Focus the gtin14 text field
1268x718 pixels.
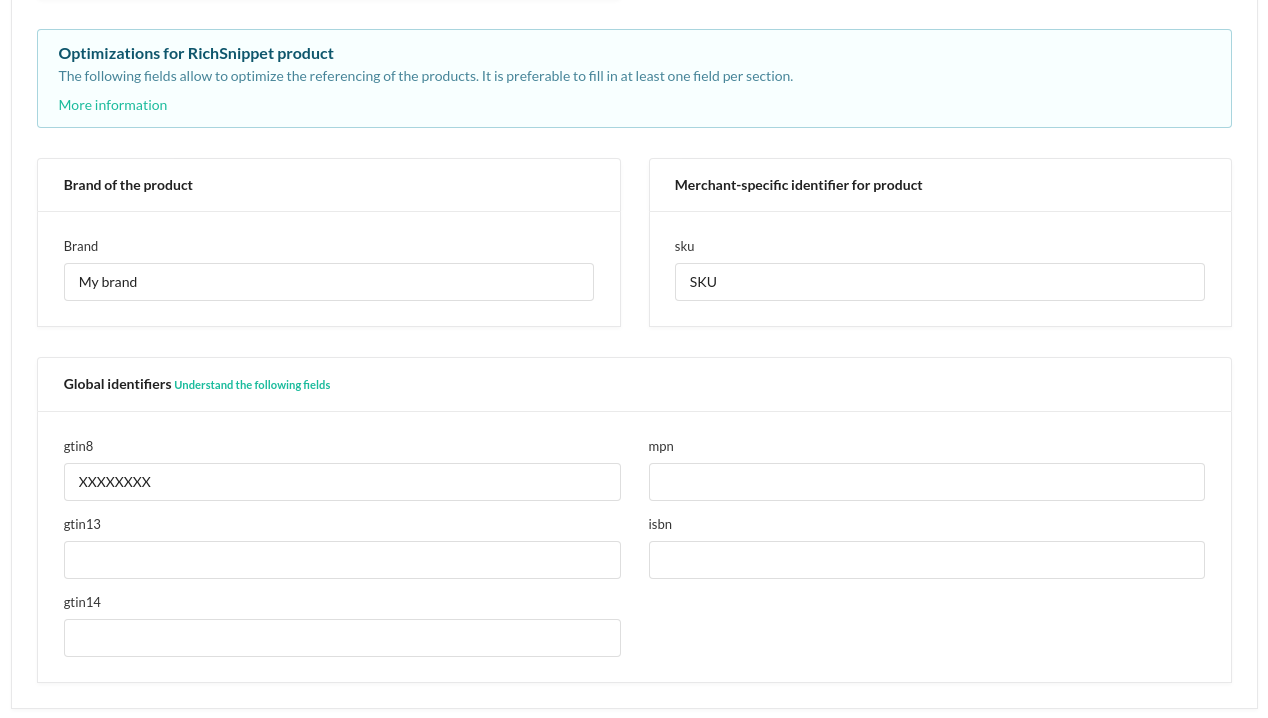(341, 638)
